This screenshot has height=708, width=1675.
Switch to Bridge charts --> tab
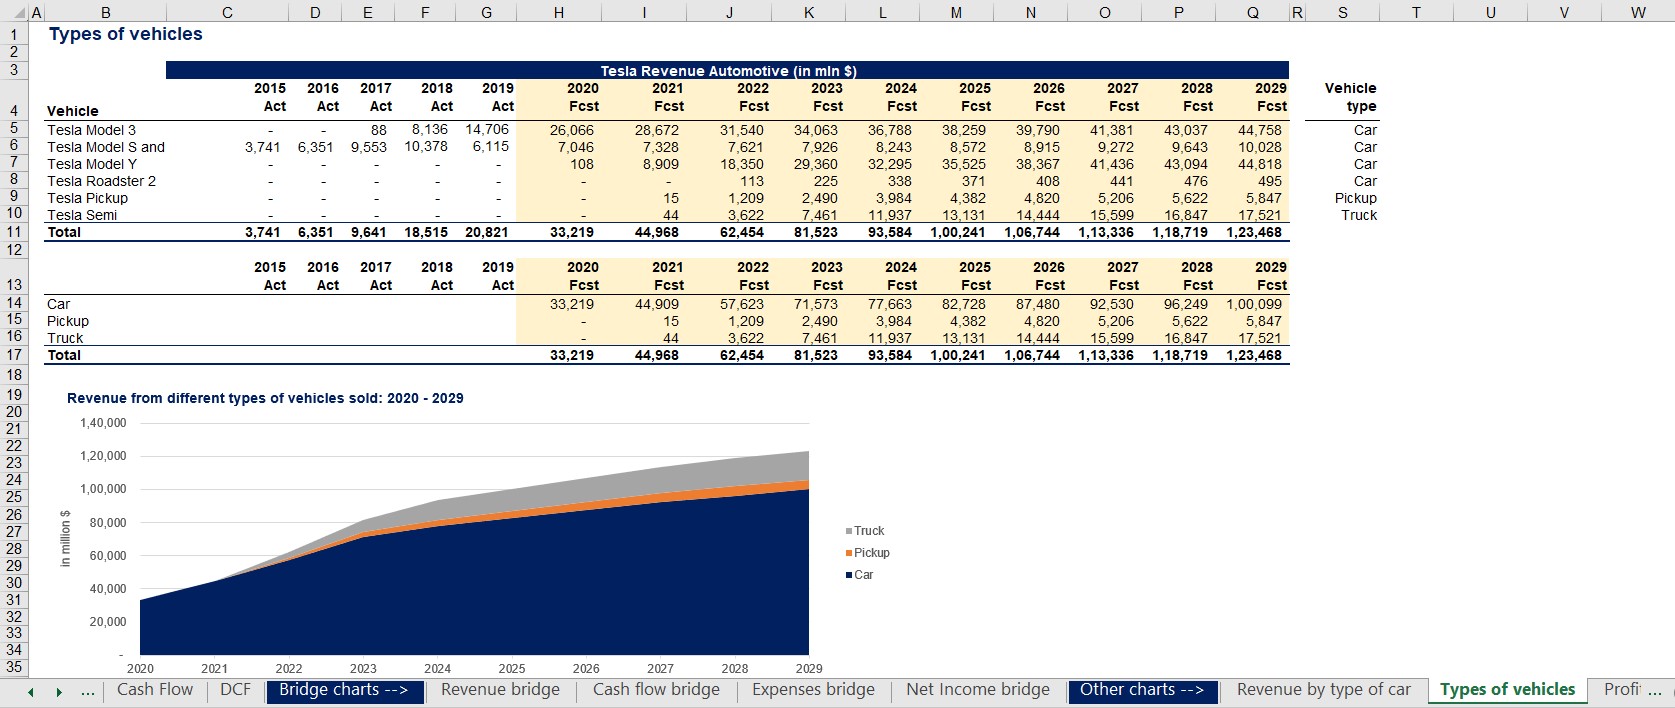[x=344, y=690]
